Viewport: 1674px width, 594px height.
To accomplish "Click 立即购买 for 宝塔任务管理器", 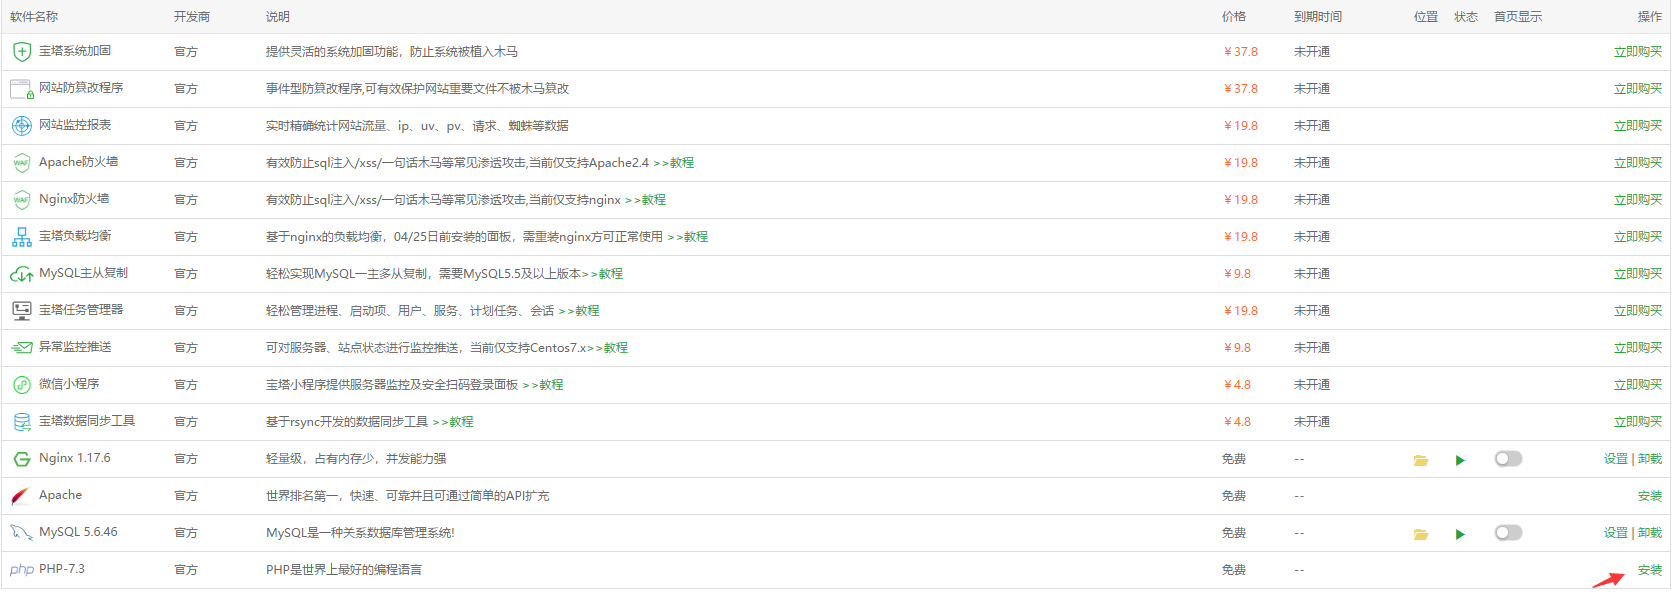I will point(1638,311).
